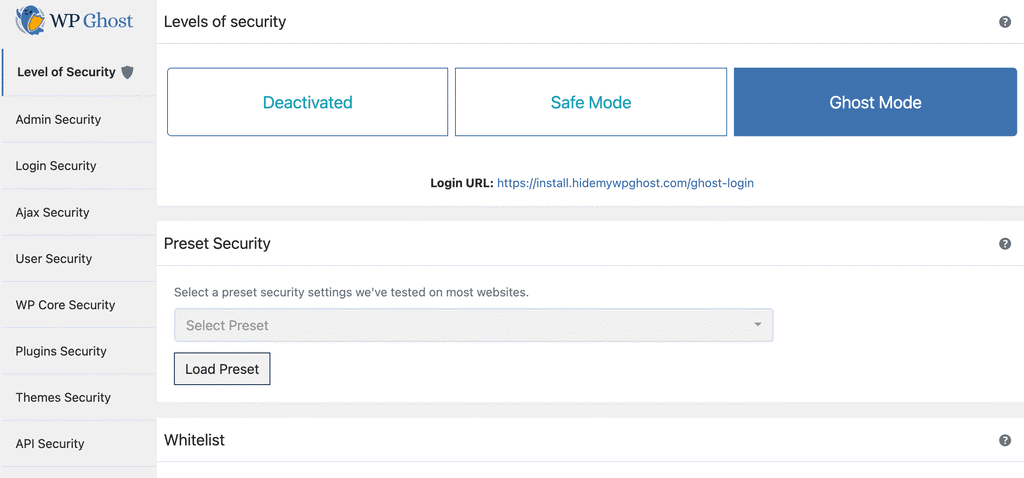The width and height of the screenshot is (1024, 478).
Task: Navigate to API Security
Action: (78, 444)
